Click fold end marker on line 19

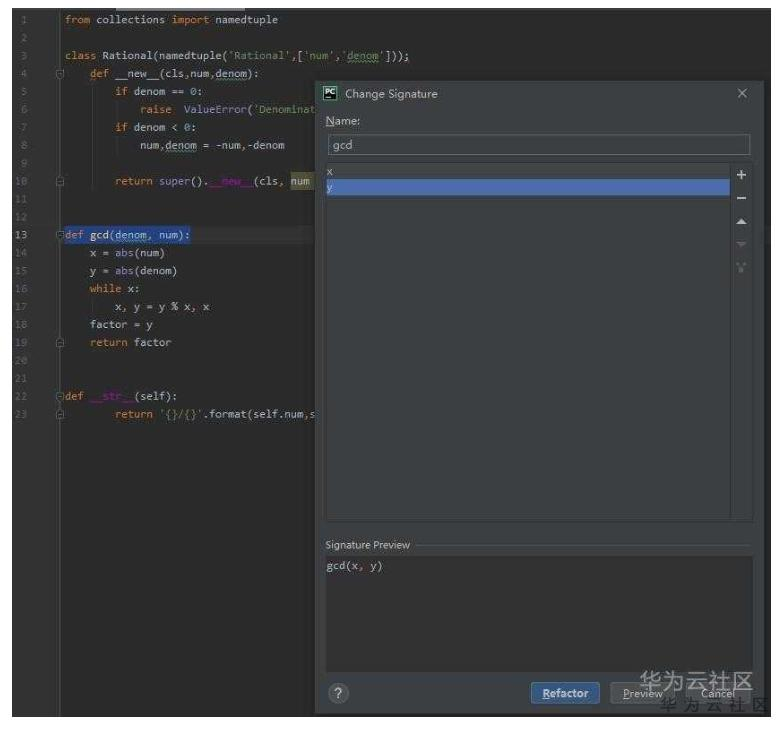[60, 343]
